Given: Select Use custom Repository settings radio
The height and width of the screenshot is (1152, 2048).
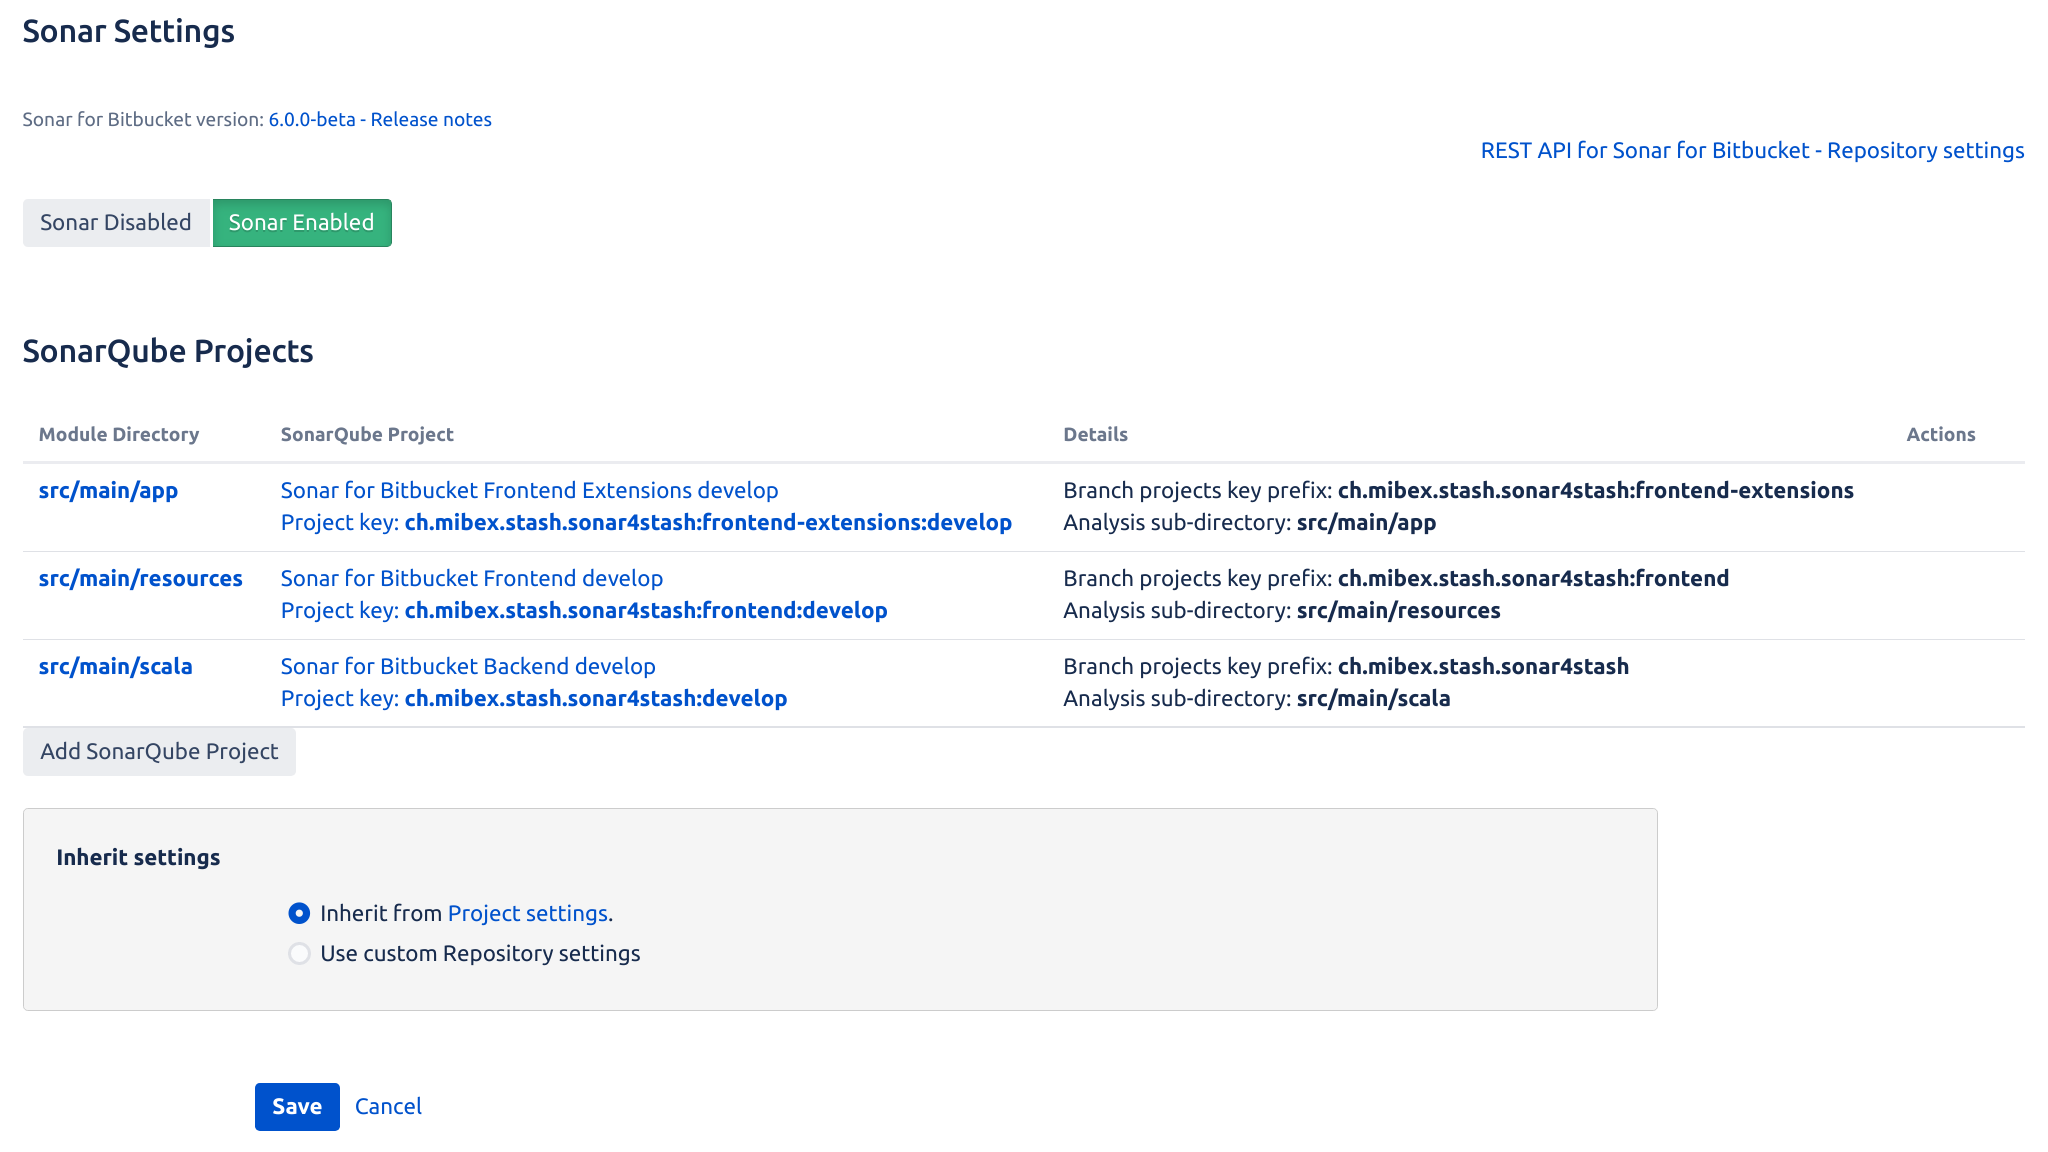Looking at the screenshot, I should point(299,953).
